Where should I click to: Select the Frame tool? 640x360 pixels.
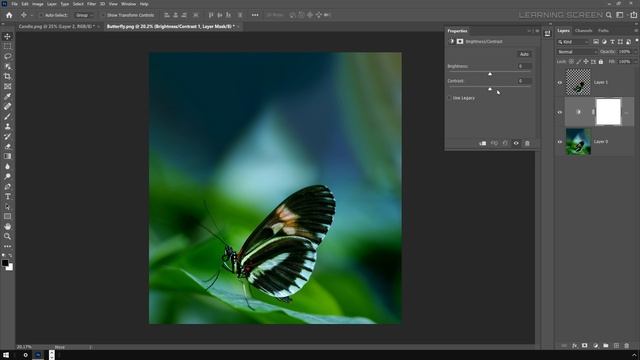[7, 86]
